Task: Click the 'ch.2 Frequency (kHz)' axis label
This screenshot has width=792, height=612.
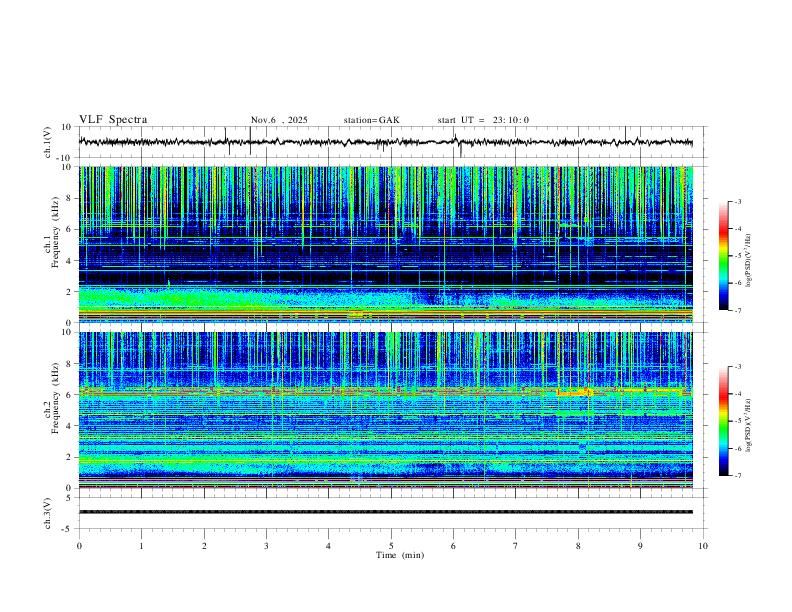Action: tap(52, 397)
